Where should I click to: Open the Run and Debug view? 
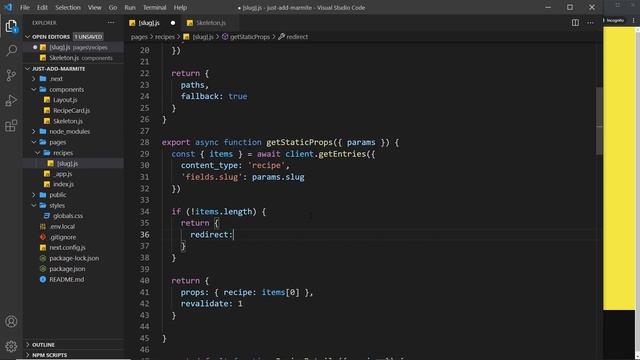pos(11,100)
